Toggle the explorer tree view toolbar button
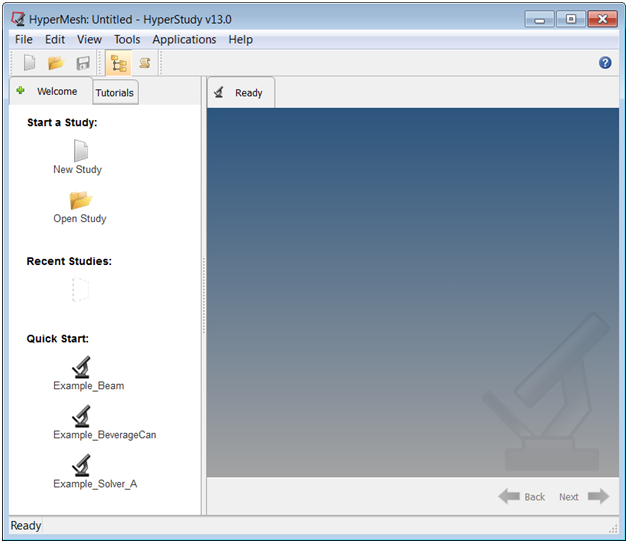The height and width of the screenshot is (543, 628). pyautogui.click(x=118, y=63)
